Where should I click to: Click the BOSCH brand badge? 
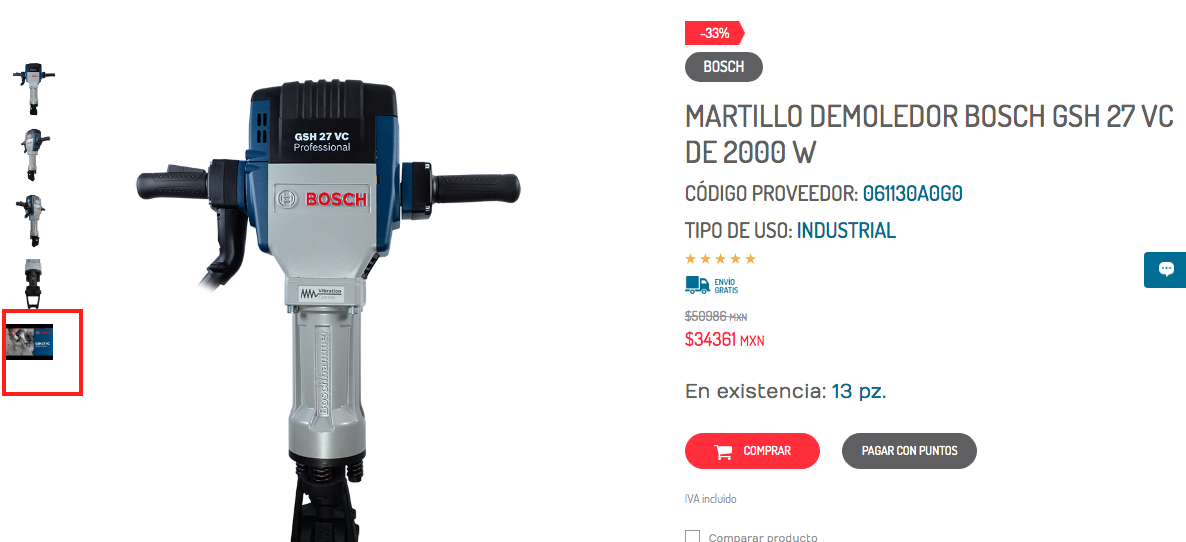click(724, 67)
